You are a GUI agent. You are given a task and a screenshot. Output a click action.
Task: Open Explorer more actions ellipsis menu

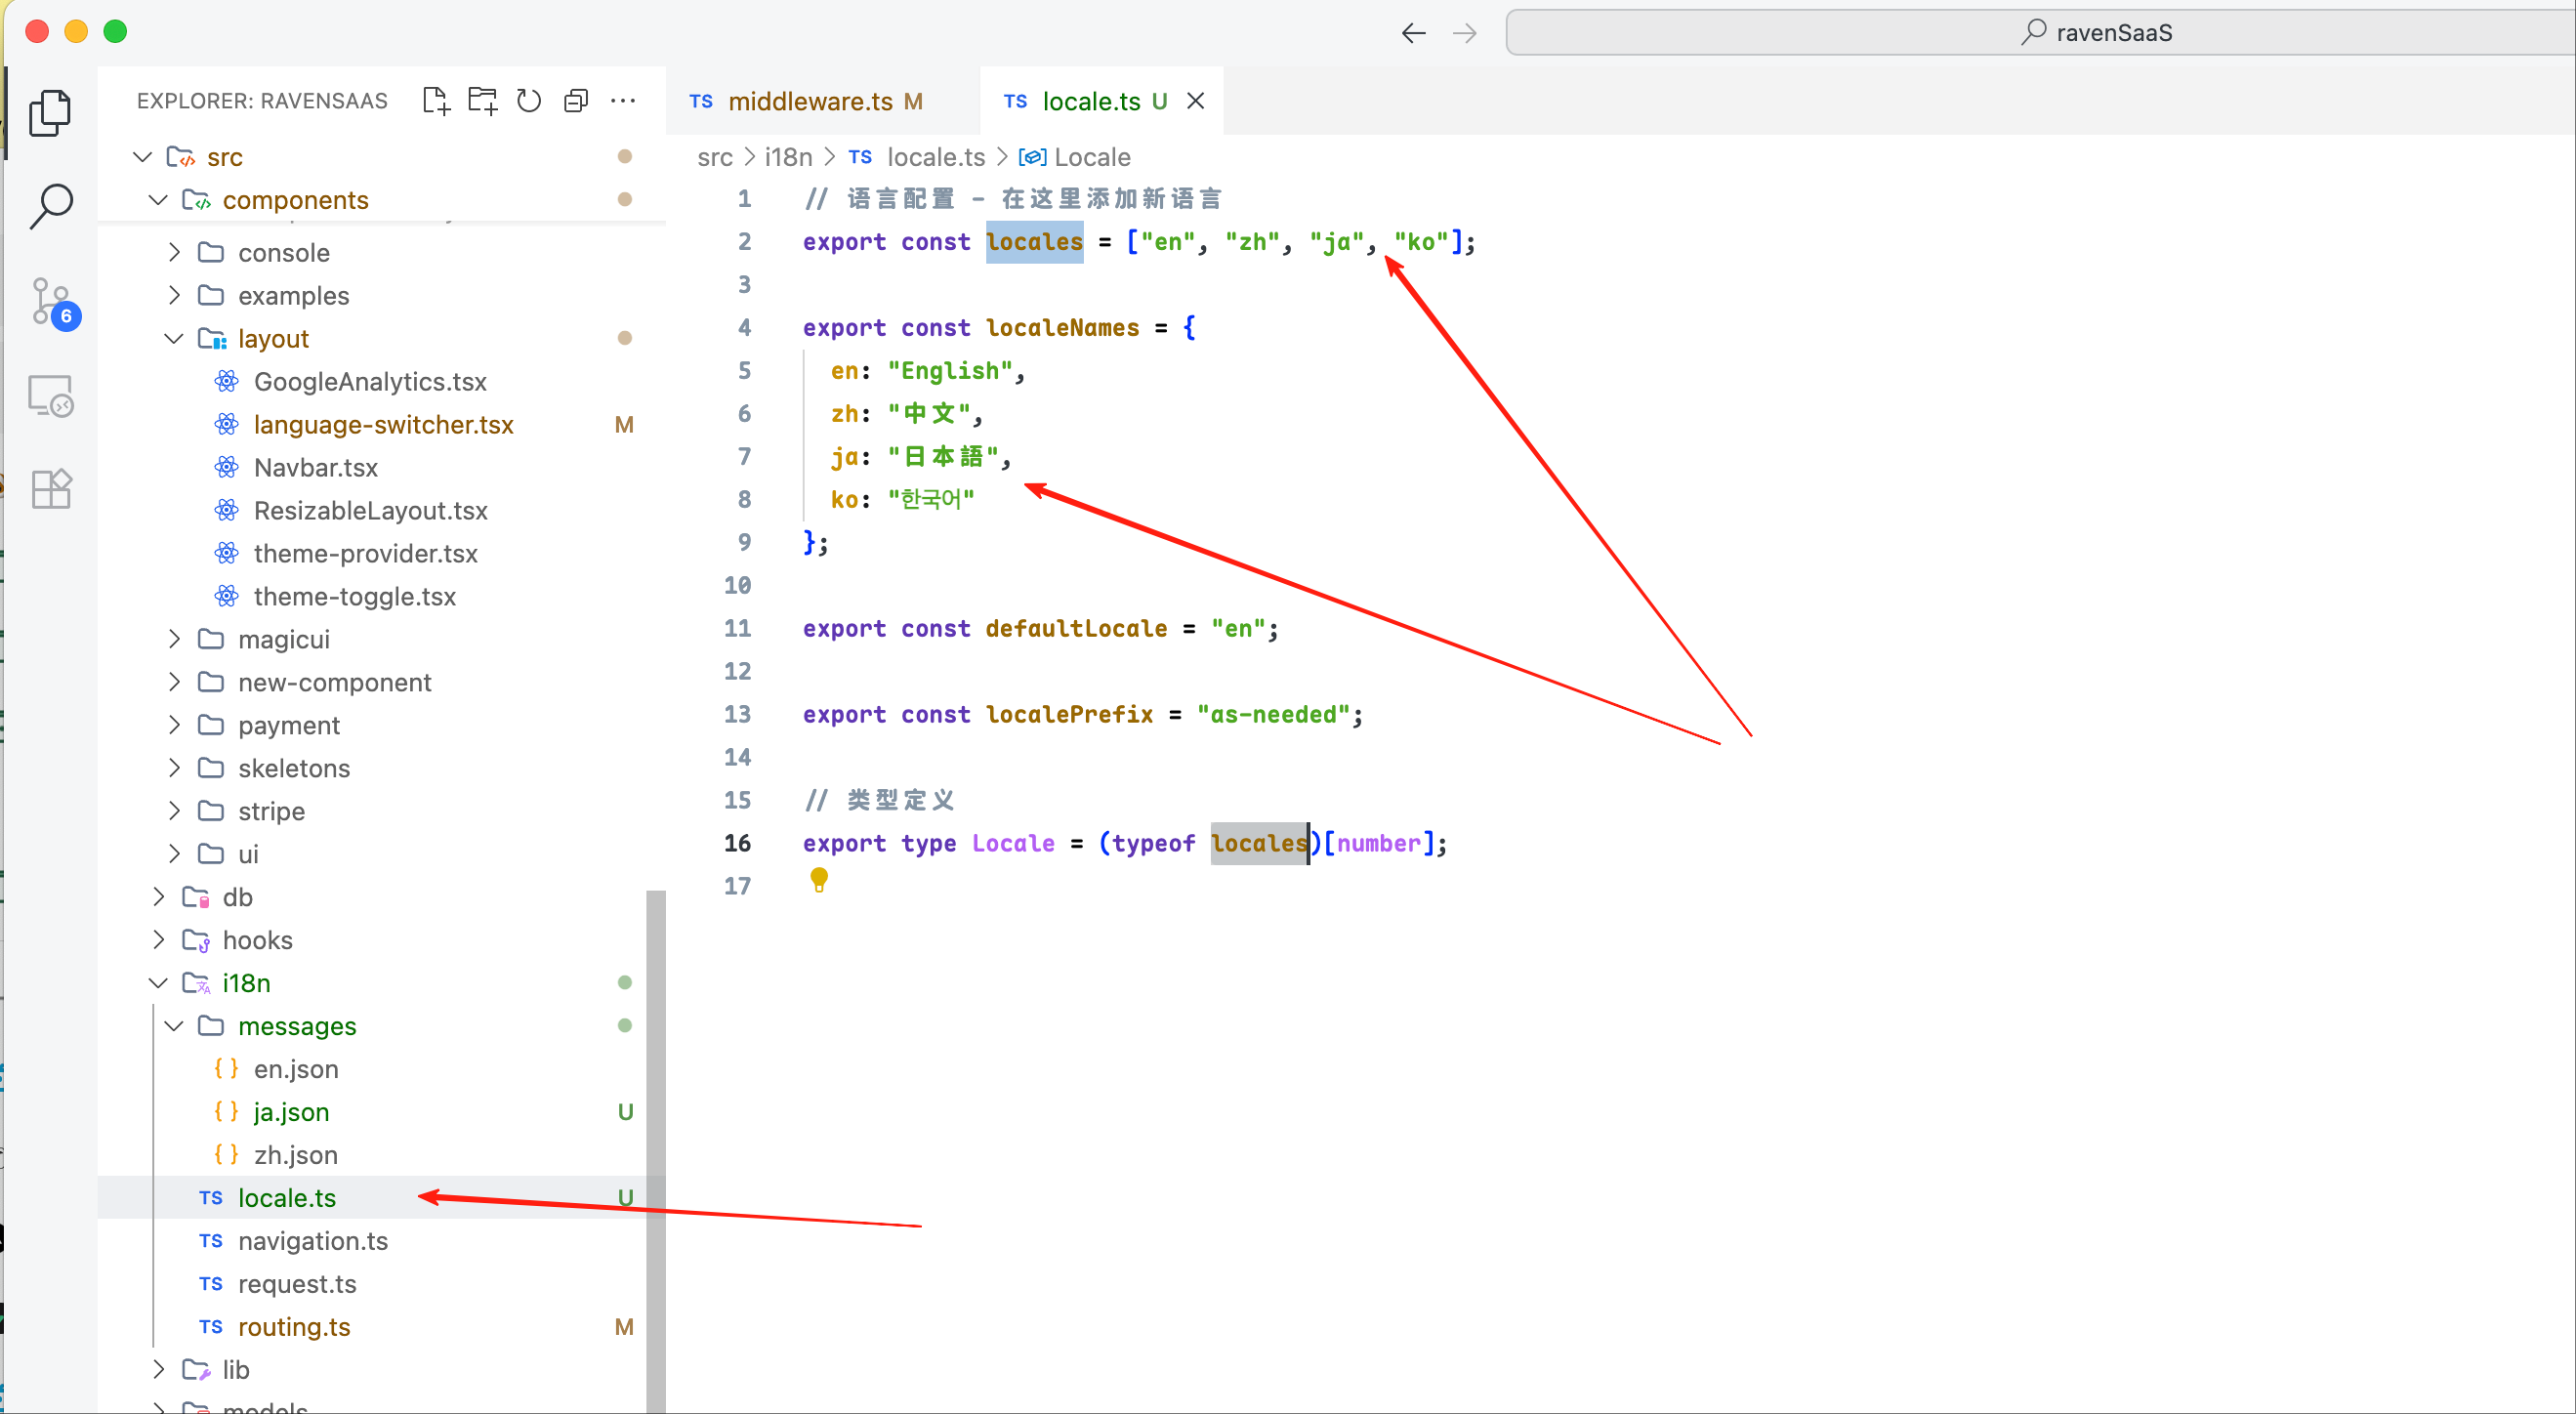click(x=623, y=101)
